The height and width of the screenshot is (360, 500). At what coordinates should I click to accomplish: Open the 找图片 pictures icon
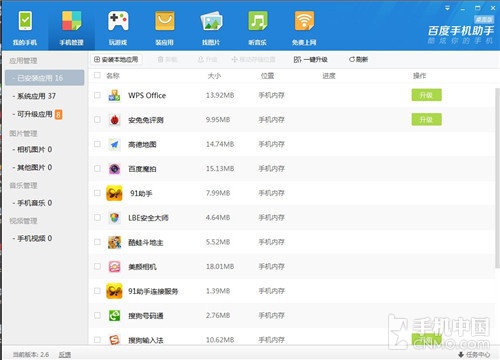coord(211,21)
